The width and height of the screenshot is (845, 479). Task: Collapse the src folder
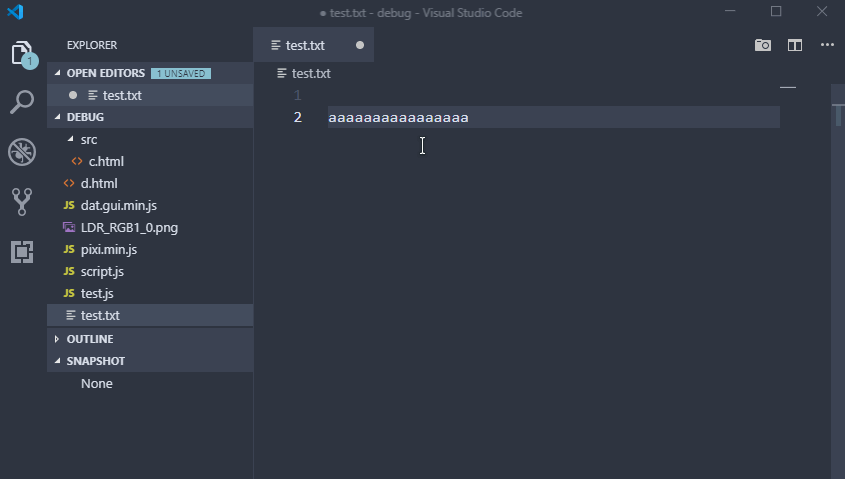tap(71, 139)
